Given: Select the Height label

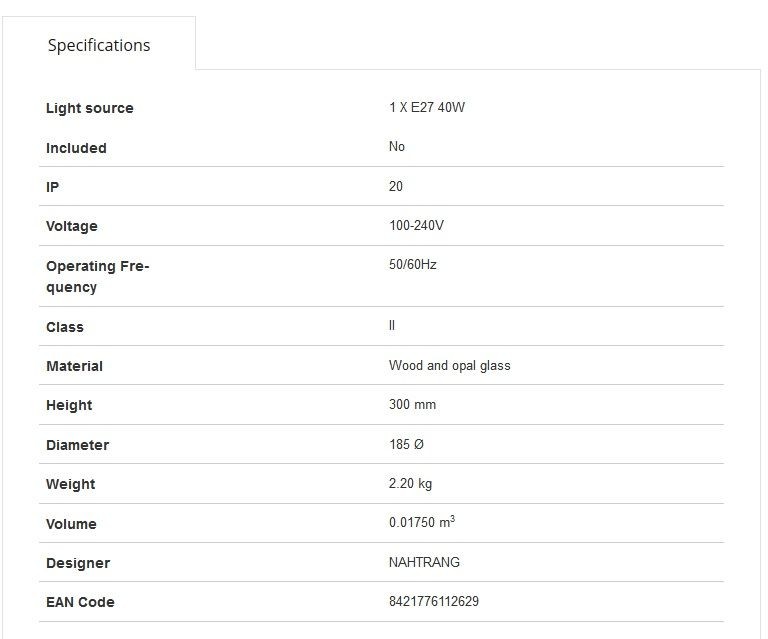Looking at the screenshot, I should point(69,405).
